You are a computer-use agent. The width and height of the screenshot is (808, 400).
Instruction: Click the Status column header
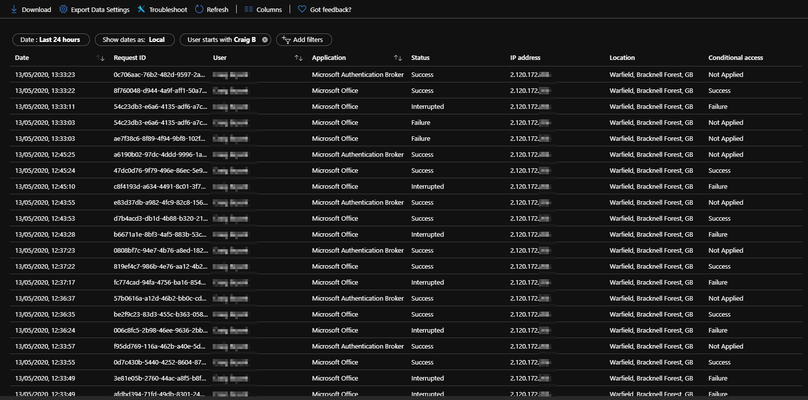[x=420, y=58]
